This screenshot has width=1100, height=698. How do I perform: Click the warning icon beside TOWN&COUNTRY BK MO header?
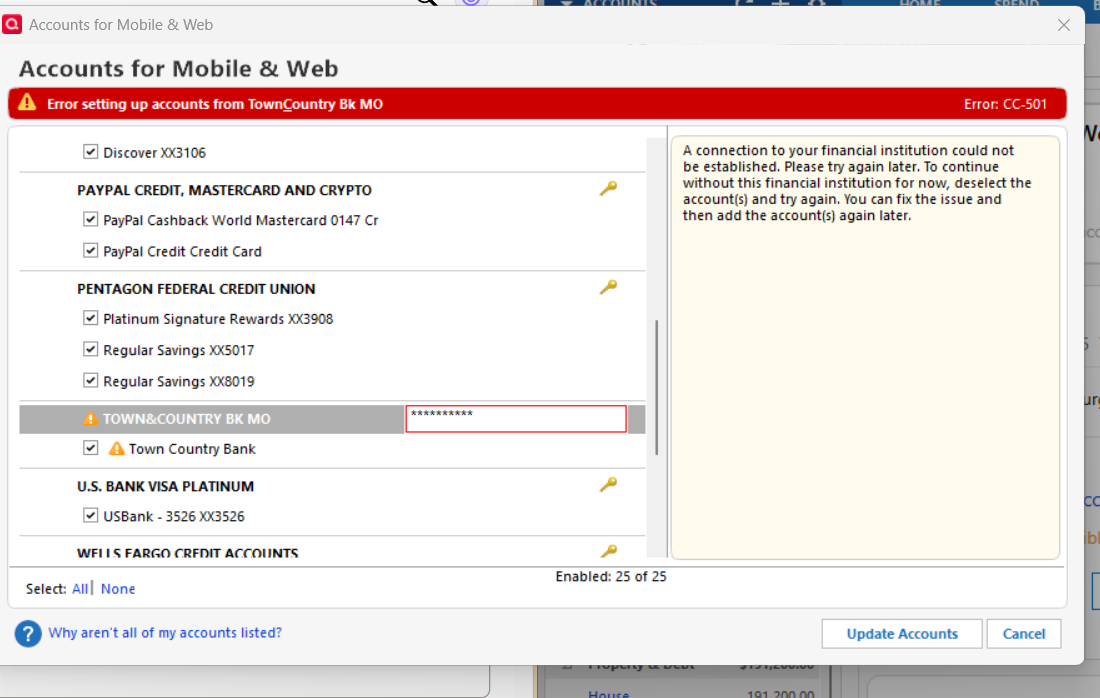[90, 419]
